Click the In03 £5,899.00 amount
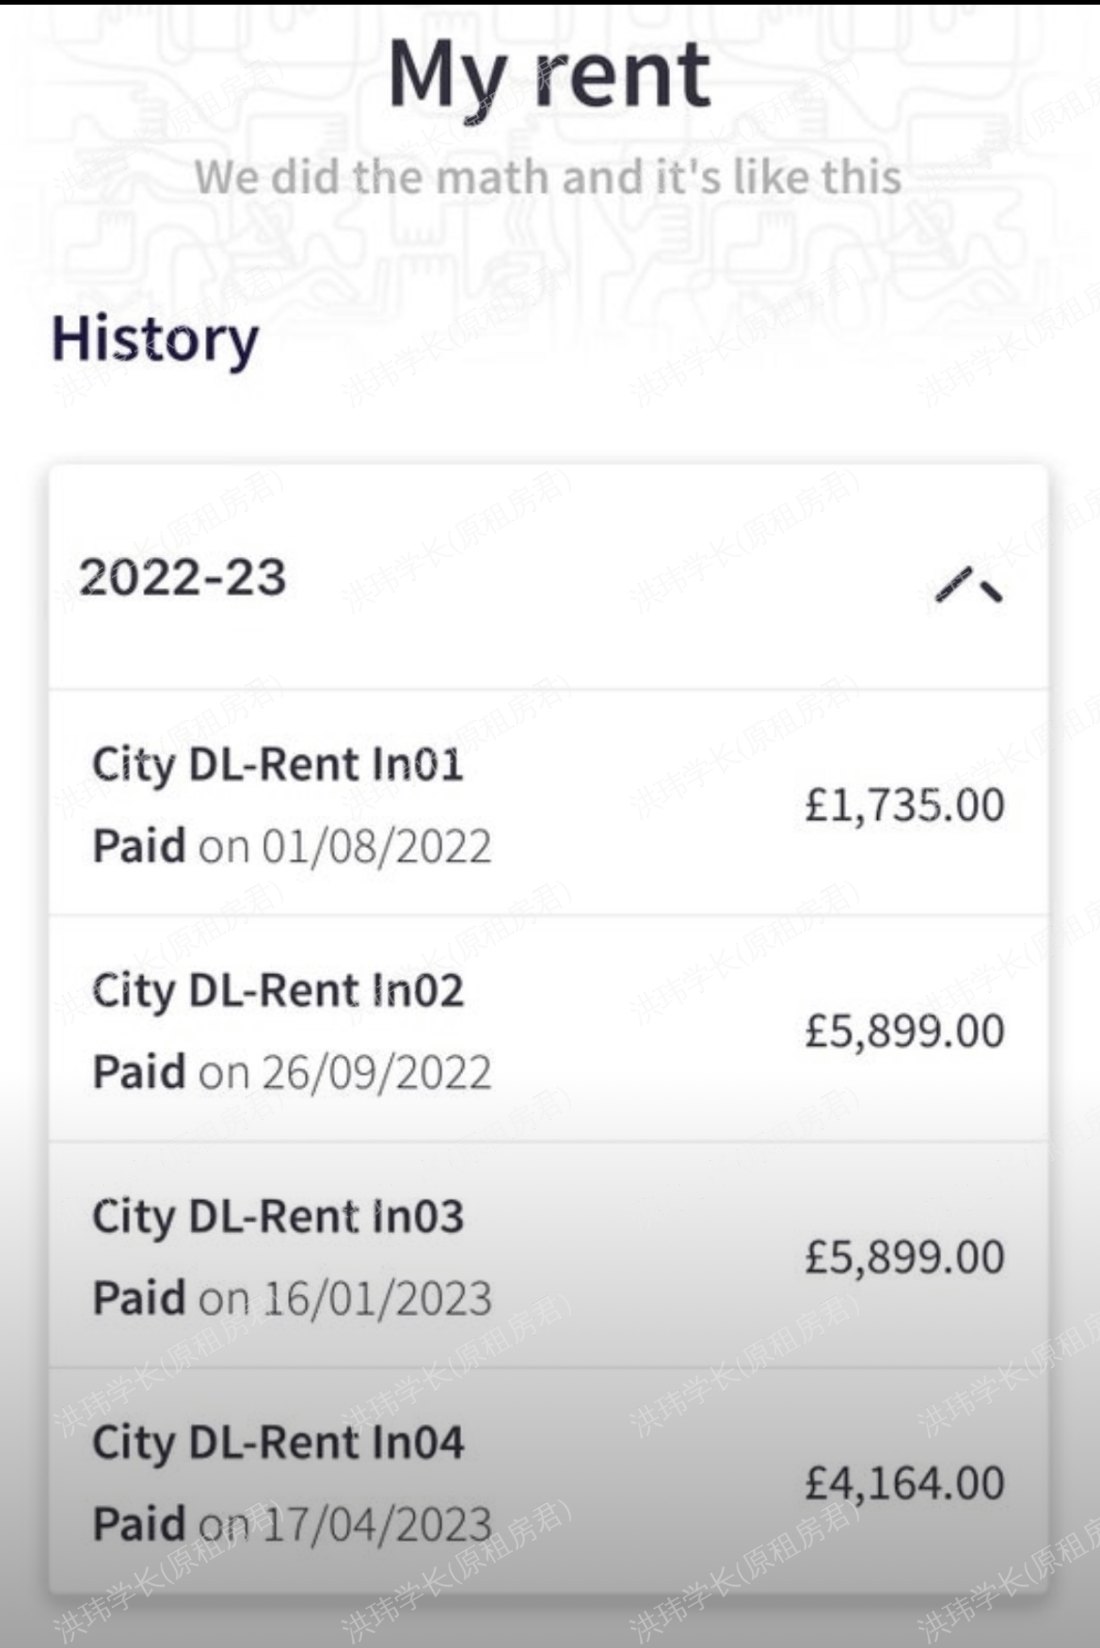The width and height of the screenshot is (1100, 1648). (x=904, y=1258)
